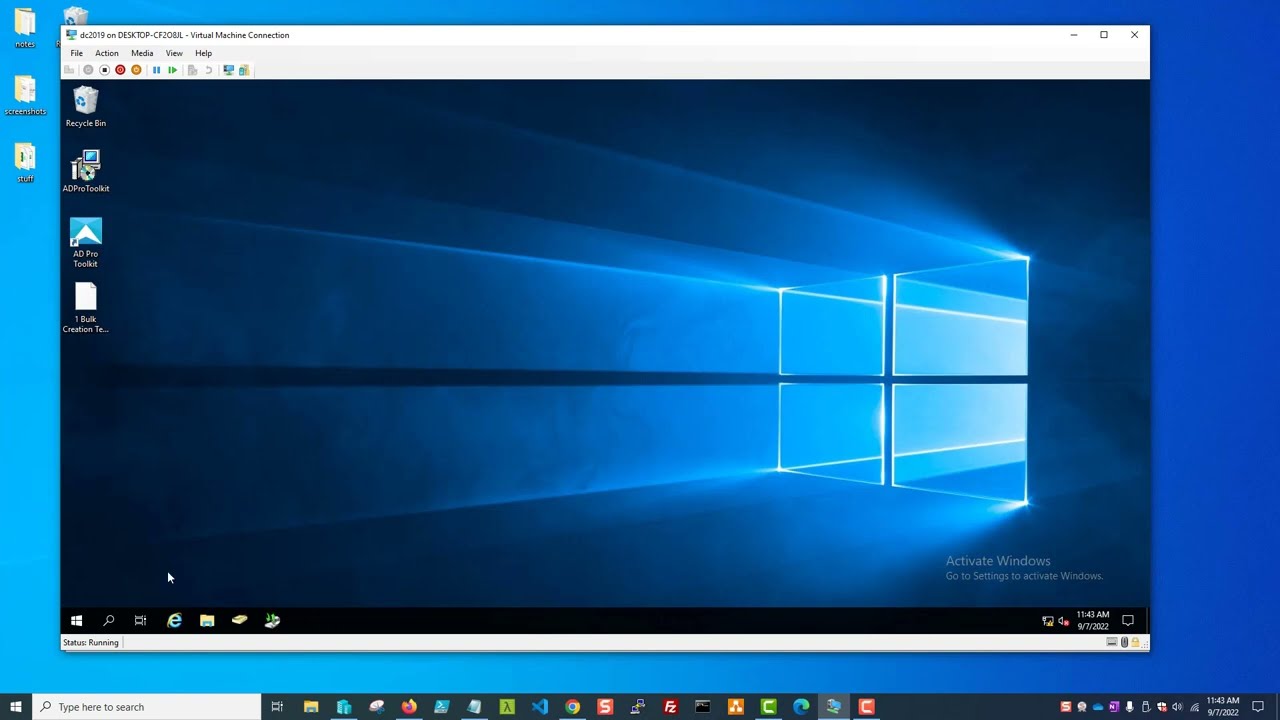Click the keyboard status icon in VM status bar
This screenshot has height=720, width=1280.
coord(1112,643)
